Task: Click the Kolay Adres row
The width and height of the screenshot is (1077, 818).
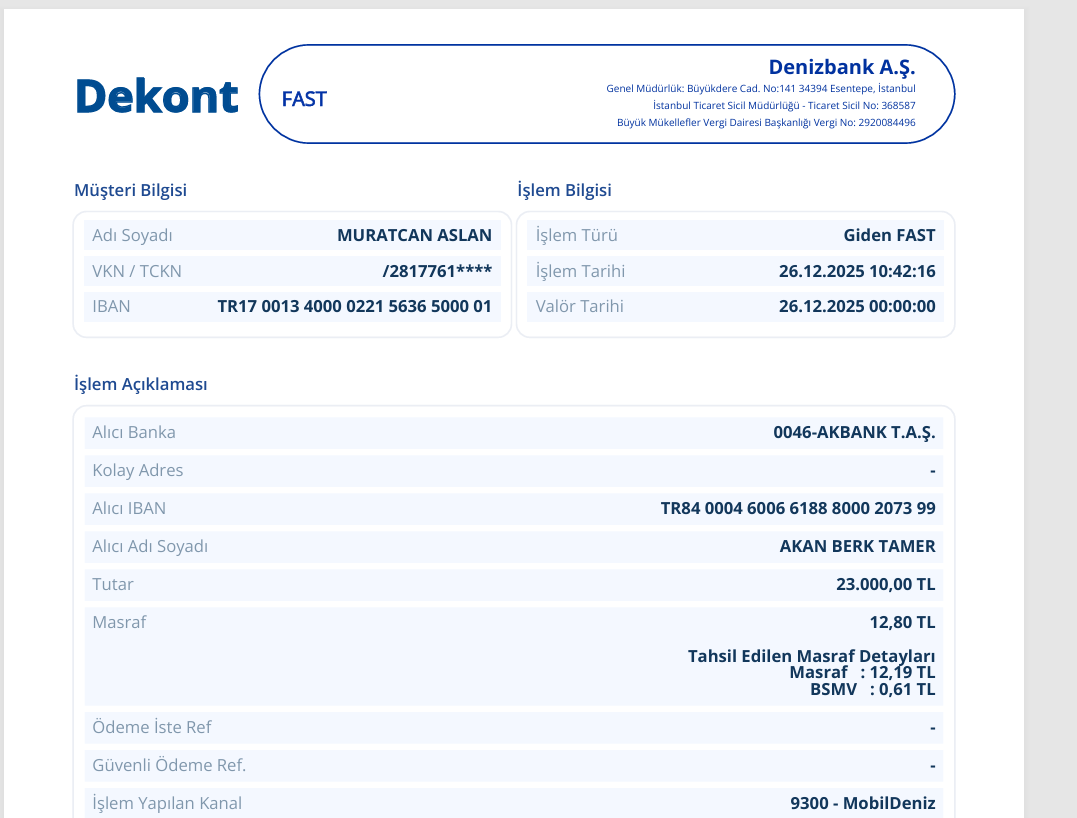Action: (514, 470)
